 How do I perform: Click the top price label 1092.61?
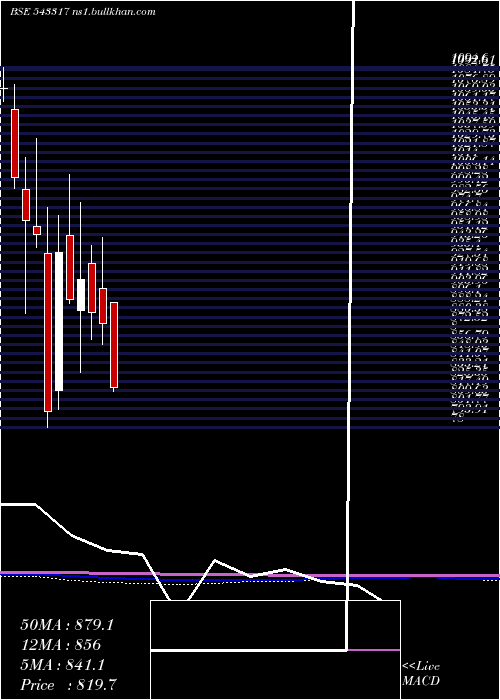pyautogui.click(x=473, y=58)
